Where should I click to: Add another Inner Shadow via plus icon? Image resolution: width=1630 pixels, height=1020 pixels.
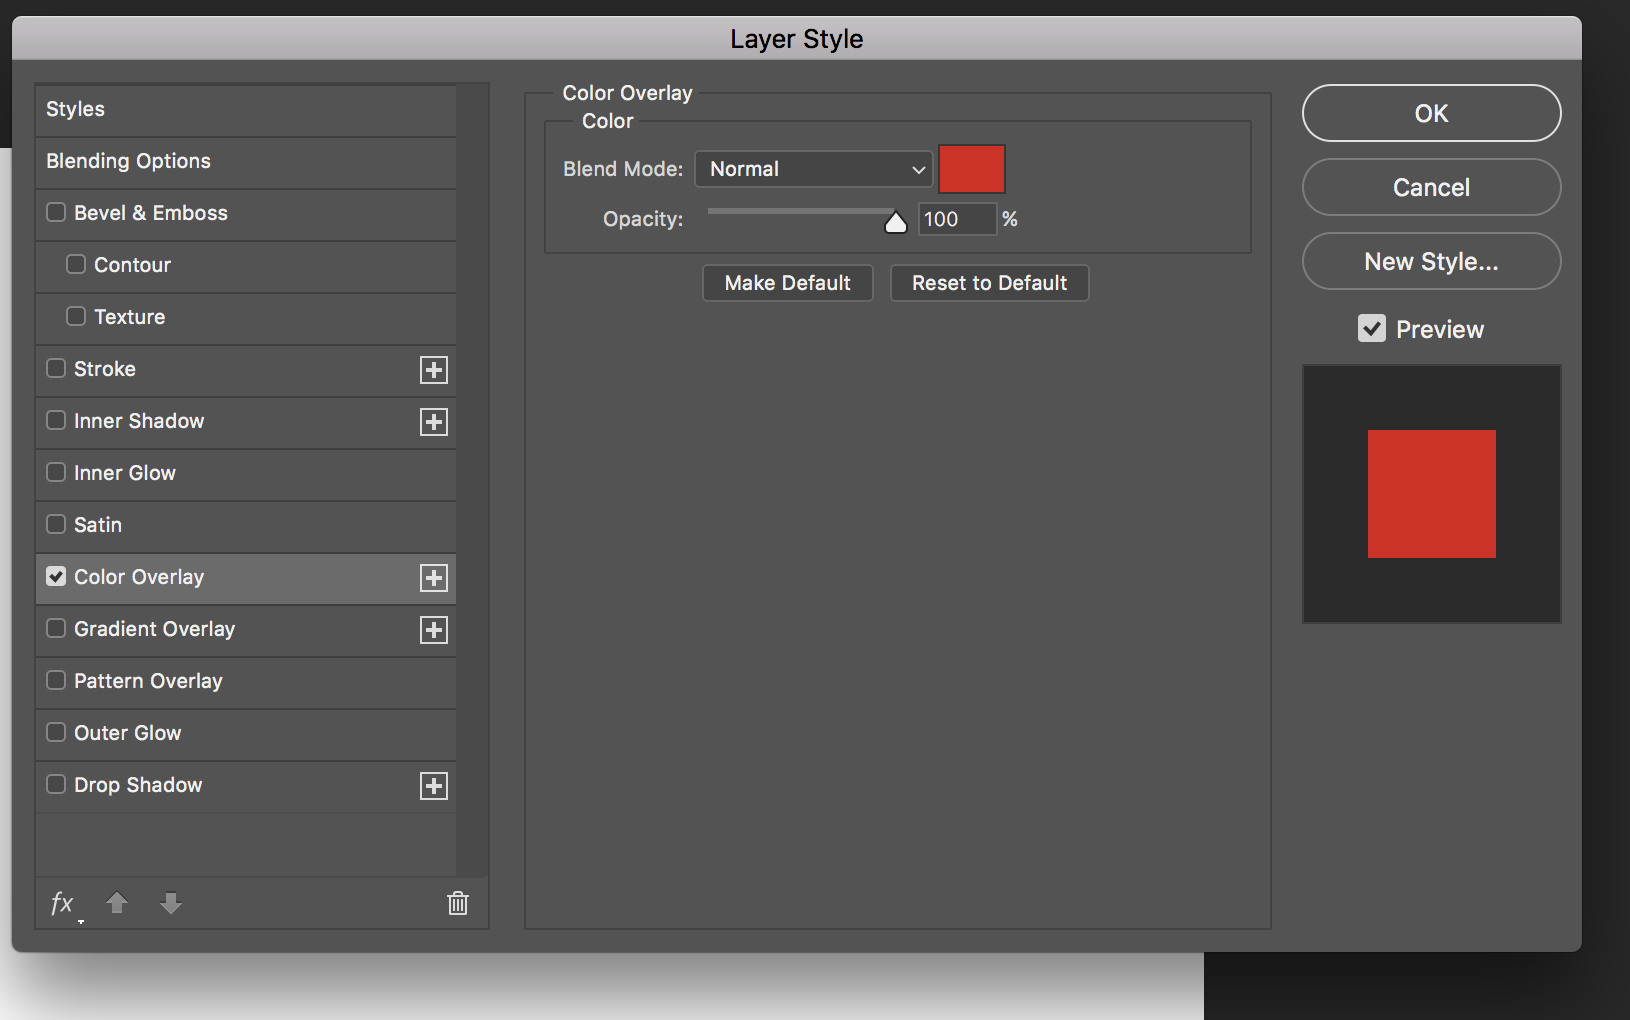coord(433,422)
